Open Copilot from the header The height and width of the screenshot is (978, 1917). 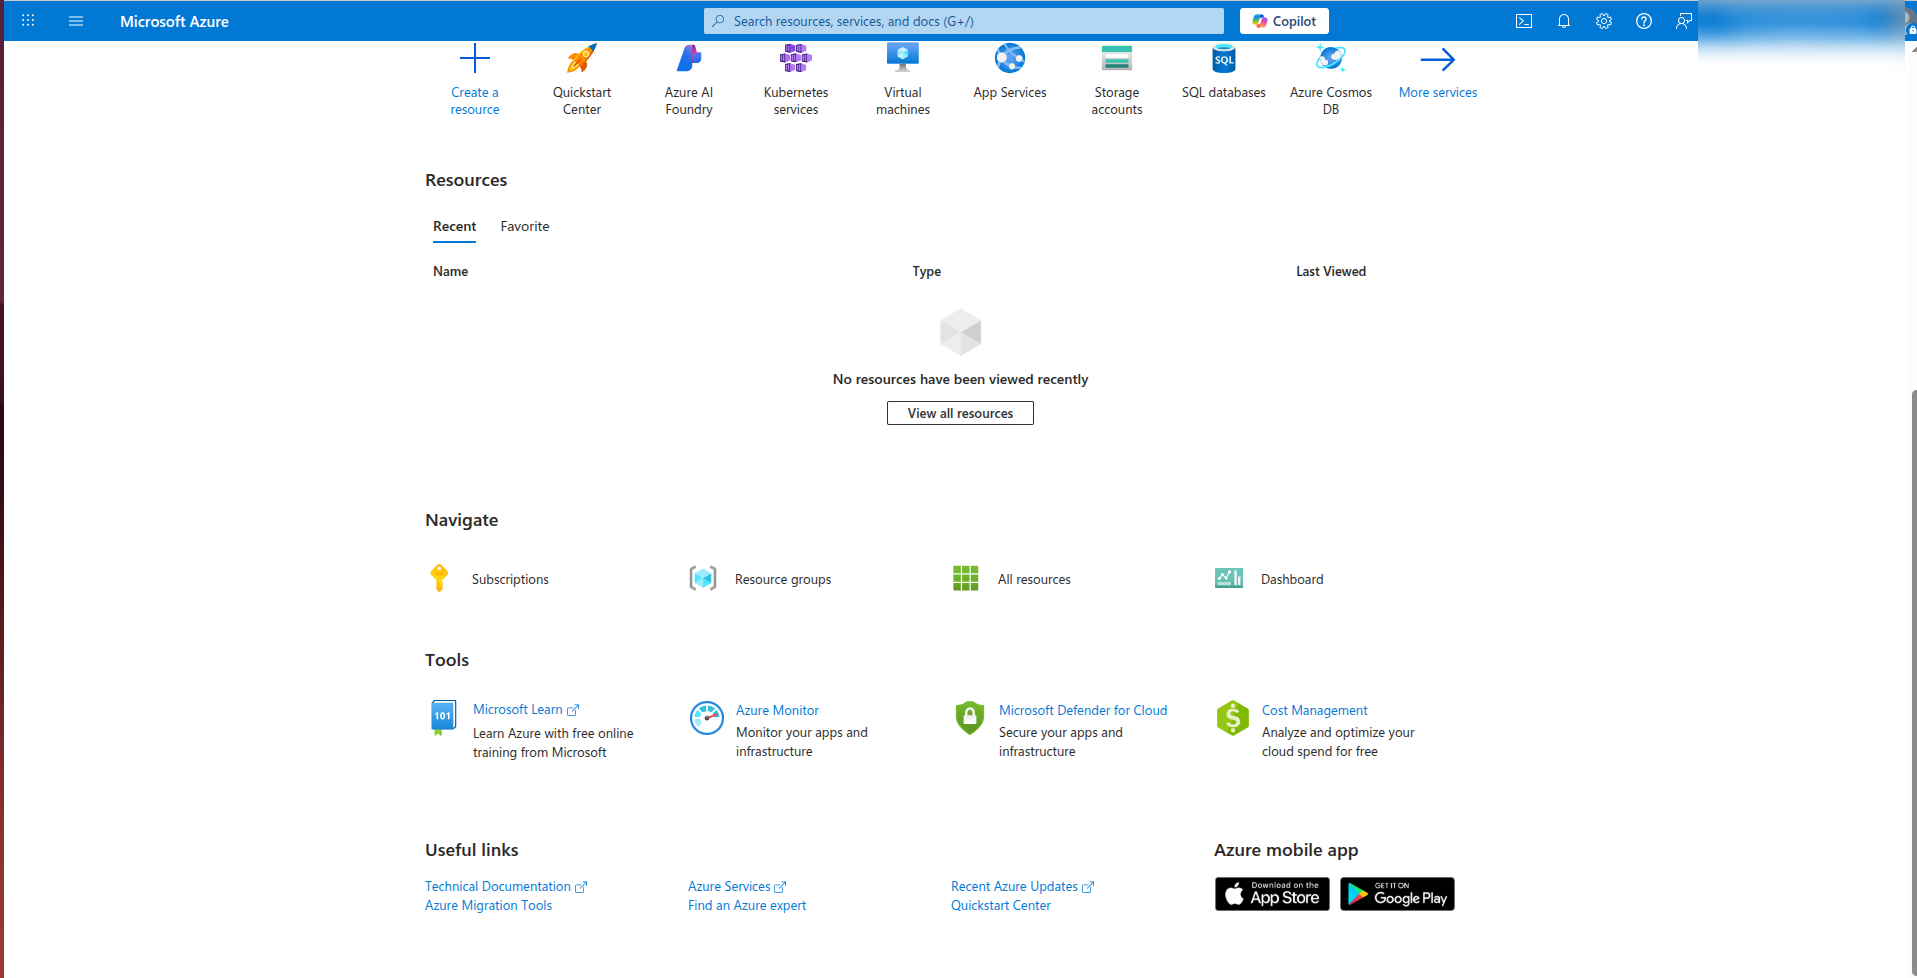point(1284,21)
